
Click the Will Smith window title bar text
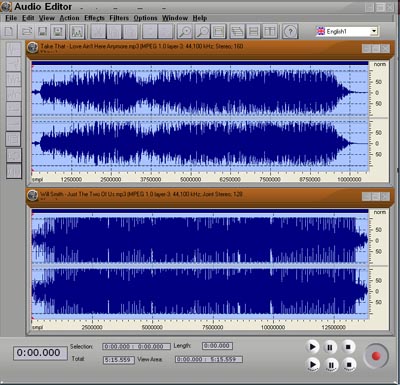tap(141, 194)
